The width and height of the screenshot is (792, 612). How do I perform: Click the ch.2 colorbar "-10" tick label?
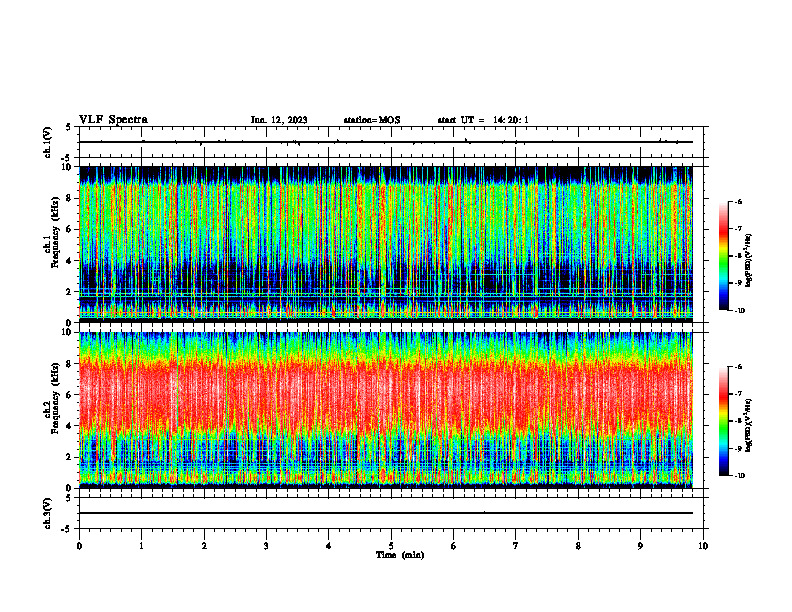[739, 476]
